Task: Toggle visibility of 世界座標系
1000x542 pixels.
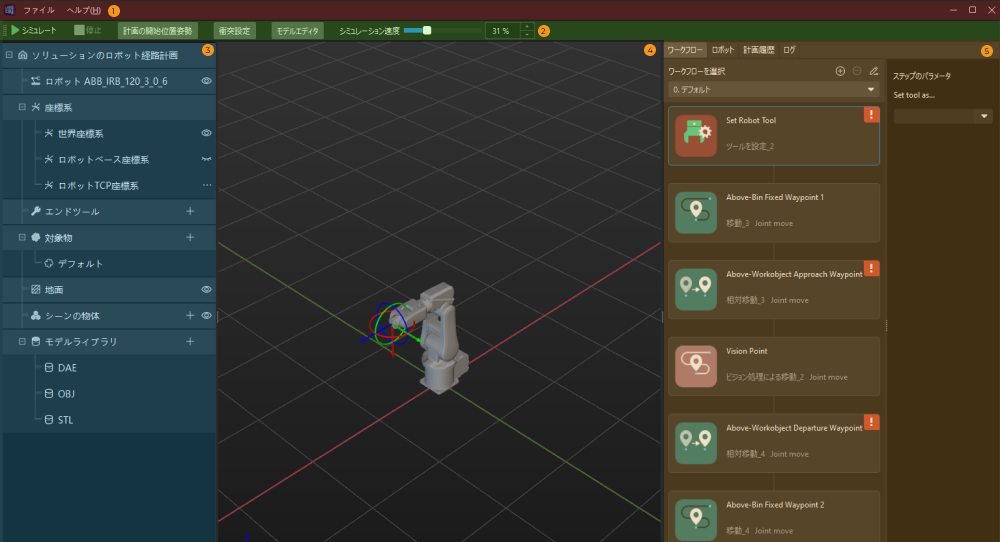Action: tap(206, 133)
